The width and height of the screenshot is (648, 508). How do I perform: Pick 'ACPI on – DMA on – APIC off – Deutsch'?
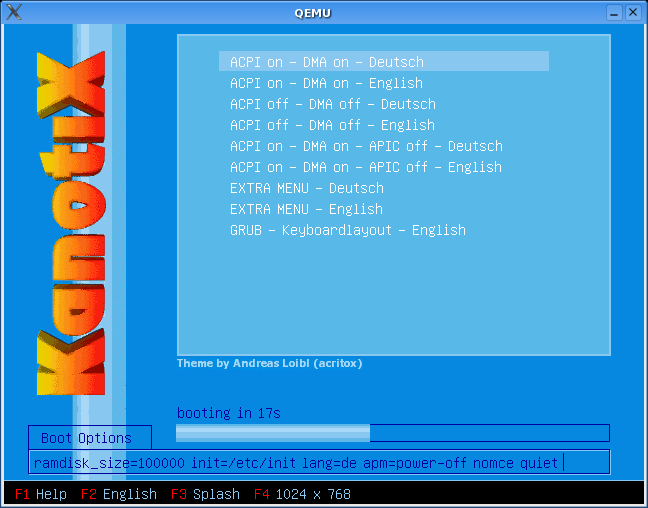tap(366, 146)
